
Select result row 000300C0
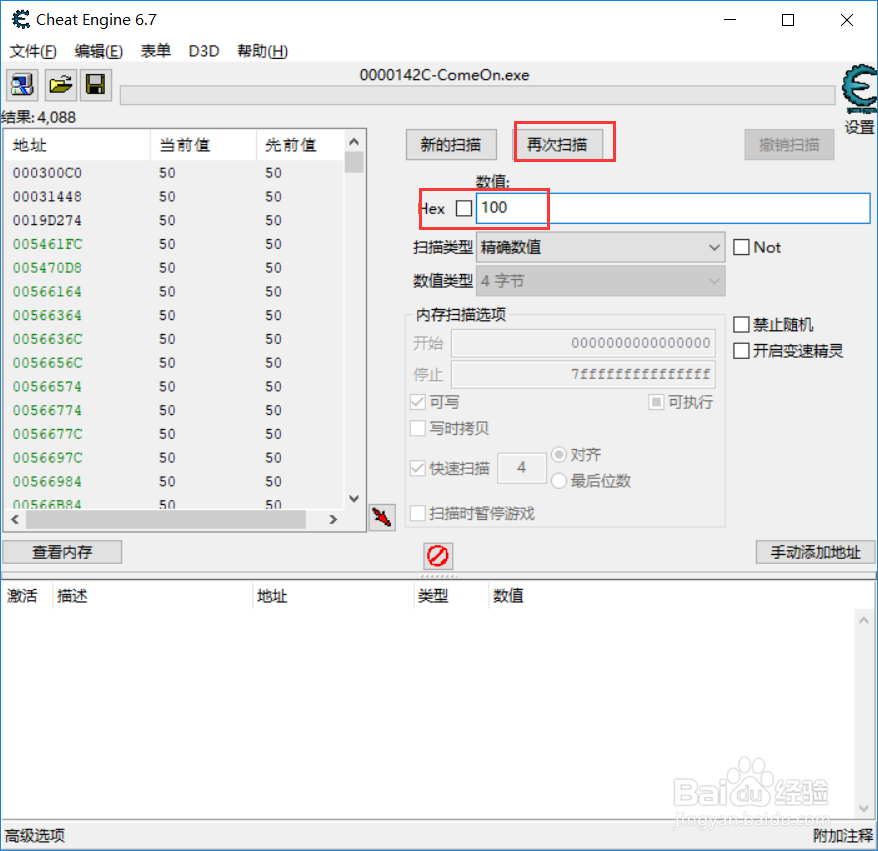174,173
